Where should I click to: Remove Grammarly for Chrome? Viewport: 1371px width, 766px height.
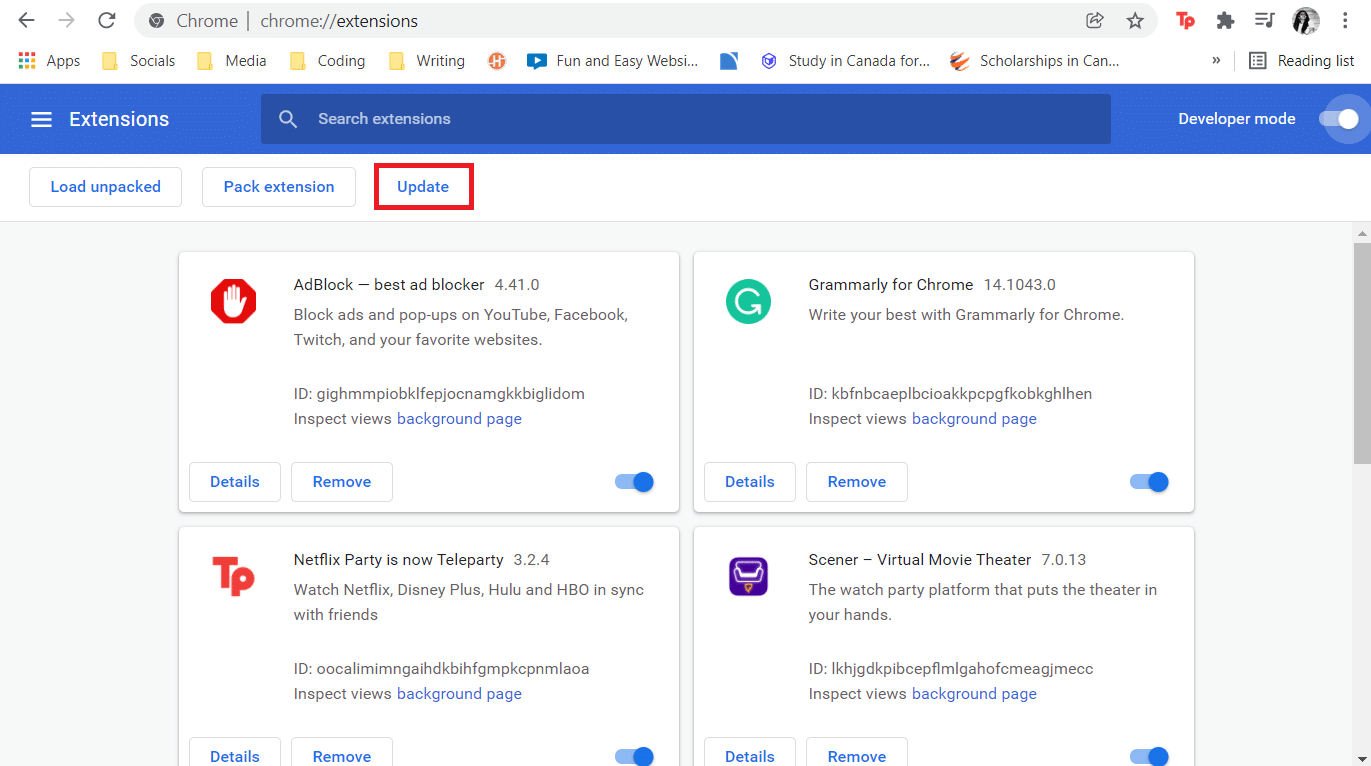pos(857,482)
